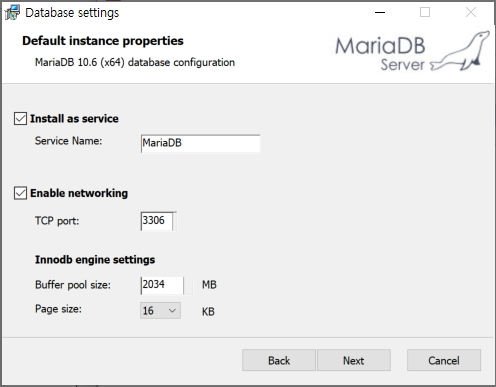Click the Buffer pool size: label
This screenshot has width=496, height=387.
73,285
